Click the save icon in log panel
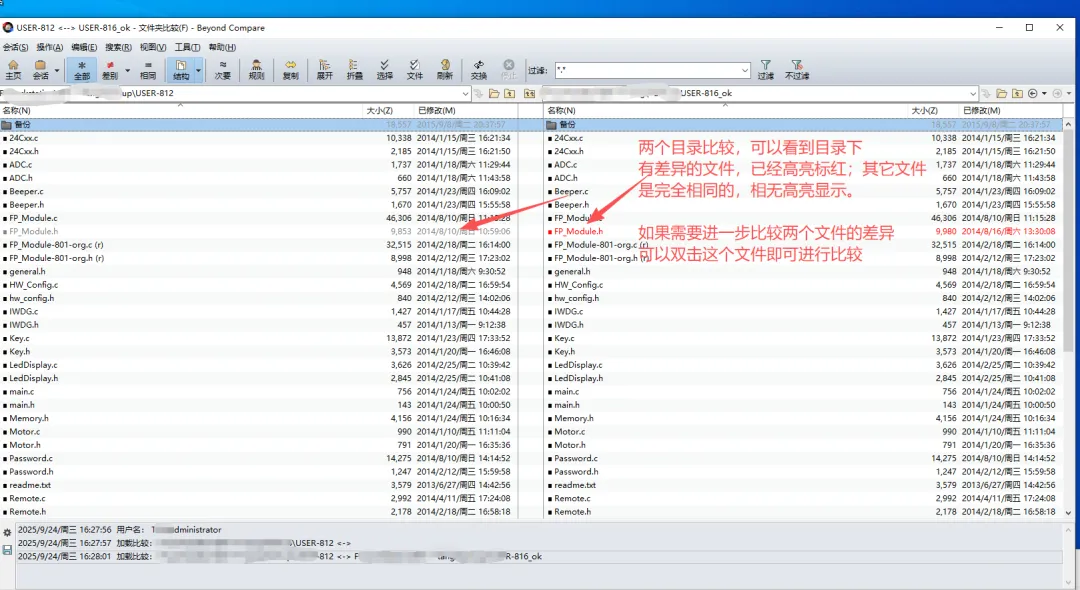 (7, 550)
